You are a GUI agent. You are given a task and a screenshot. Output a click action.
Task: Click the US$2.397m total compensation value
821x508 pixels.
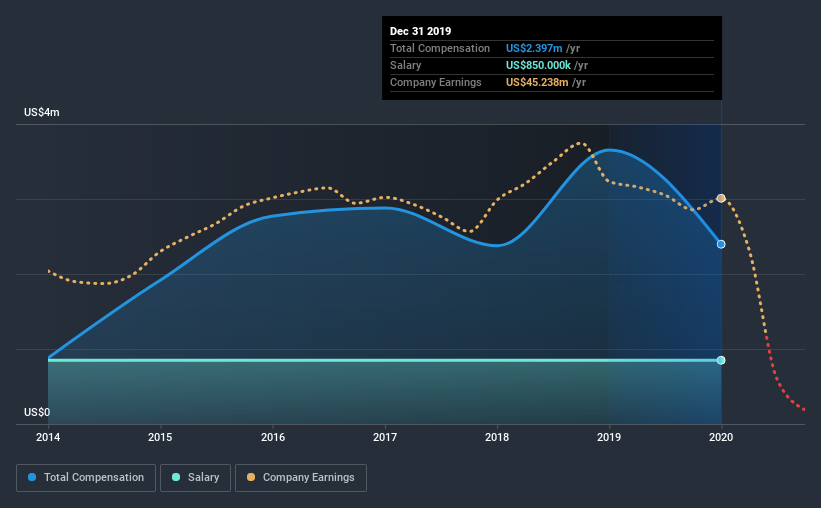tap(534, 49)
